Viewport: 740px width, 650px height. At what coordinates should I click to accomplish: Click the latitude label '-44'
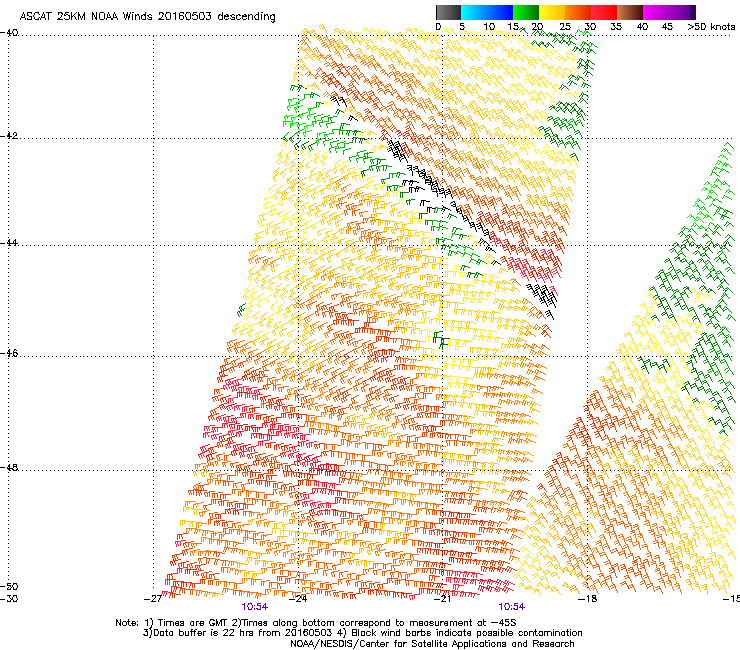(x=9, y=243)
